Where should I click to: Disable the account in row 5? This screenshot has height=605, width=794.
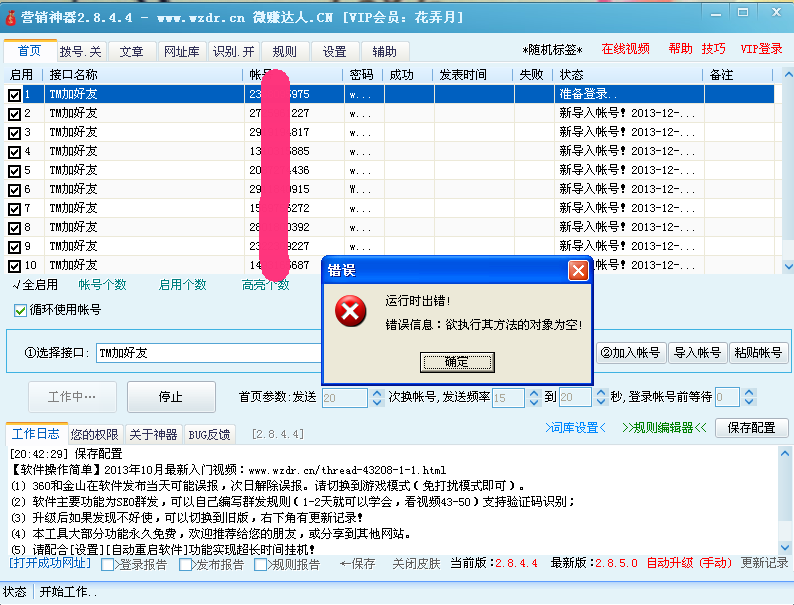pos(14,171)
